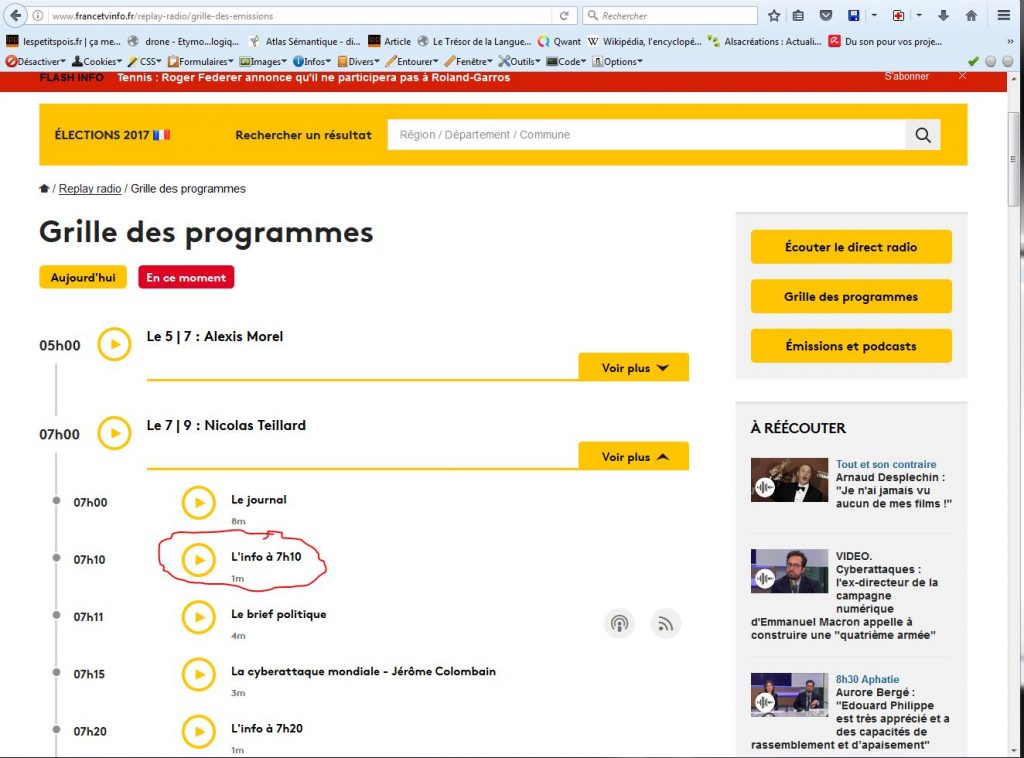Play Le 5 | 7 Alexis Morel show

[x=114, y=345]
